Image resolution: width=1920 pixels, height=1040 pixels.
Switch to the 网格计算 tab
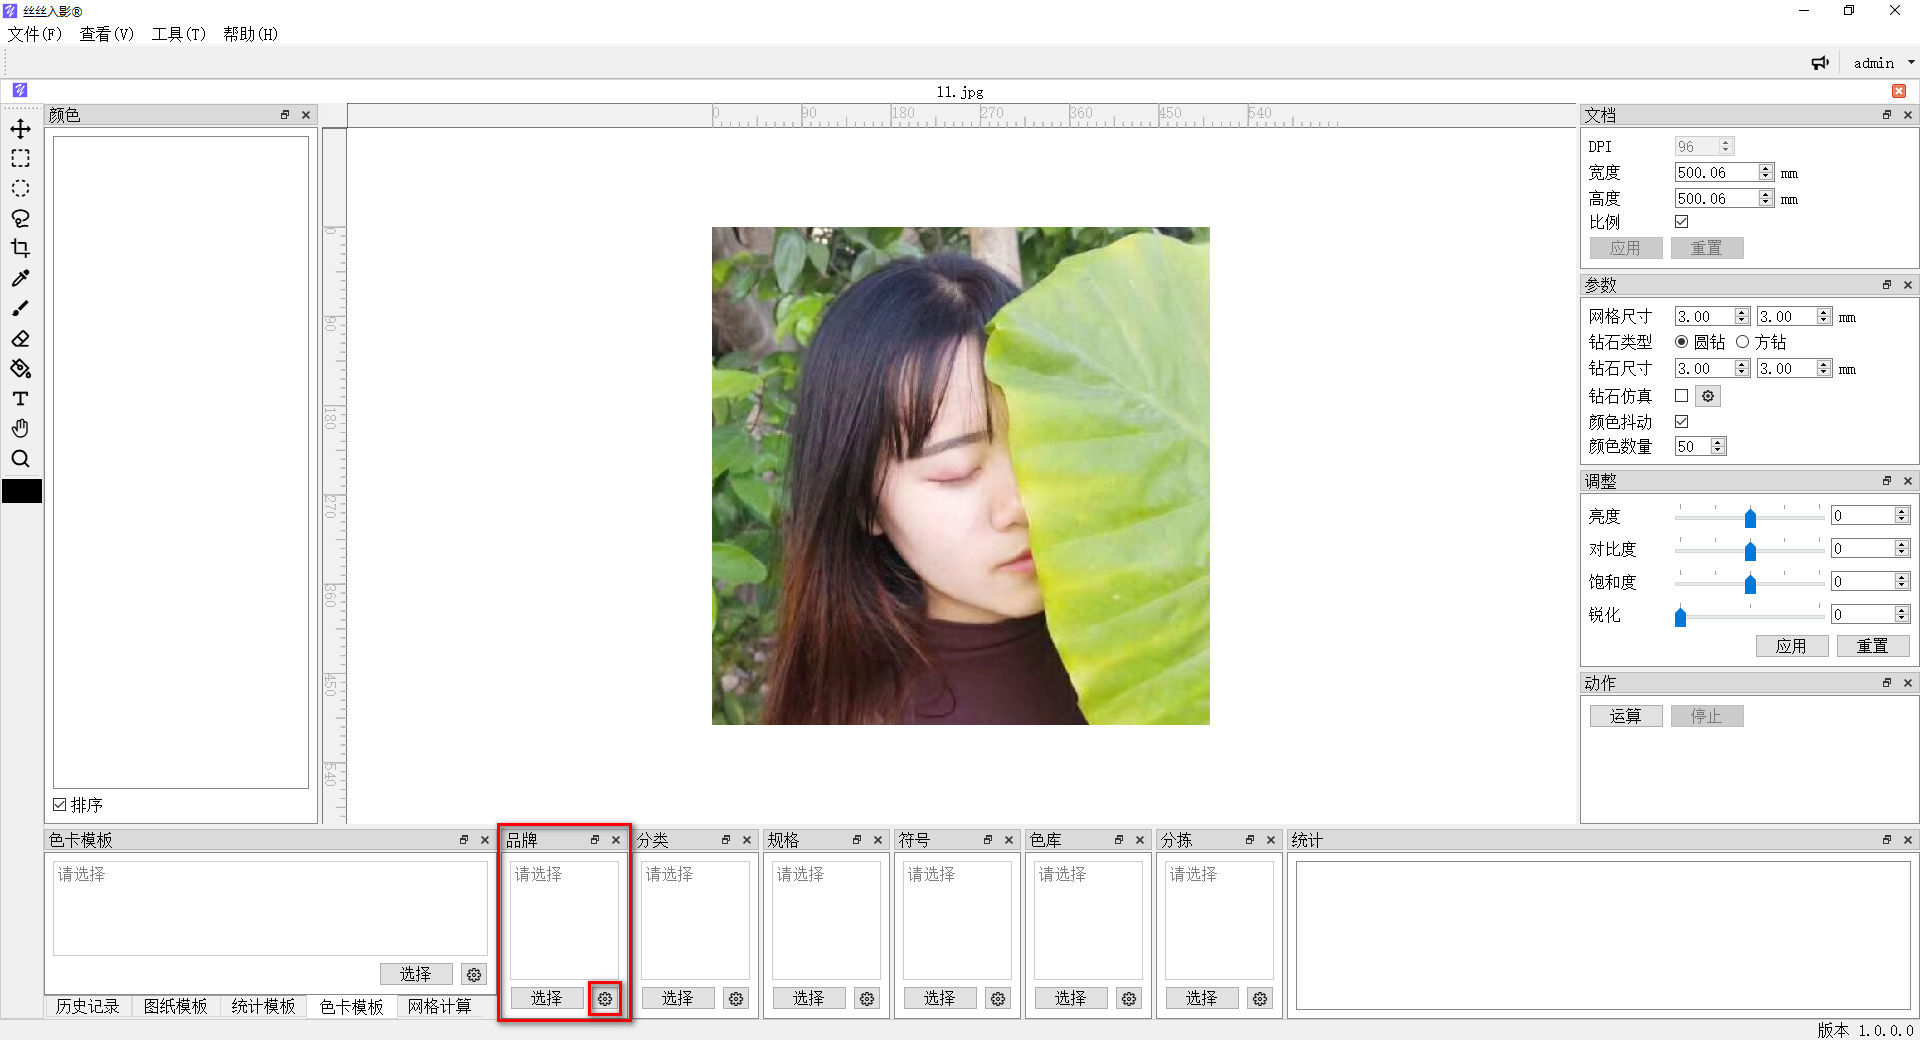(x=439, y=1006)
